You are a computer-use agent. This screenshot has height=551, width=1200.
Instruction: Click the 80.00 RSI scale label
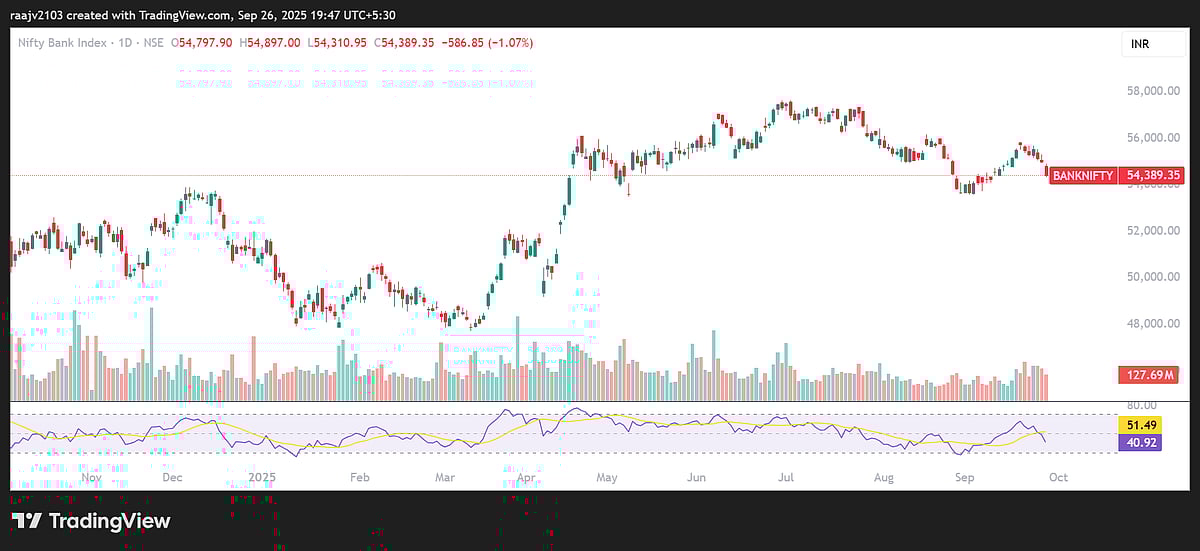point(1142,405)
